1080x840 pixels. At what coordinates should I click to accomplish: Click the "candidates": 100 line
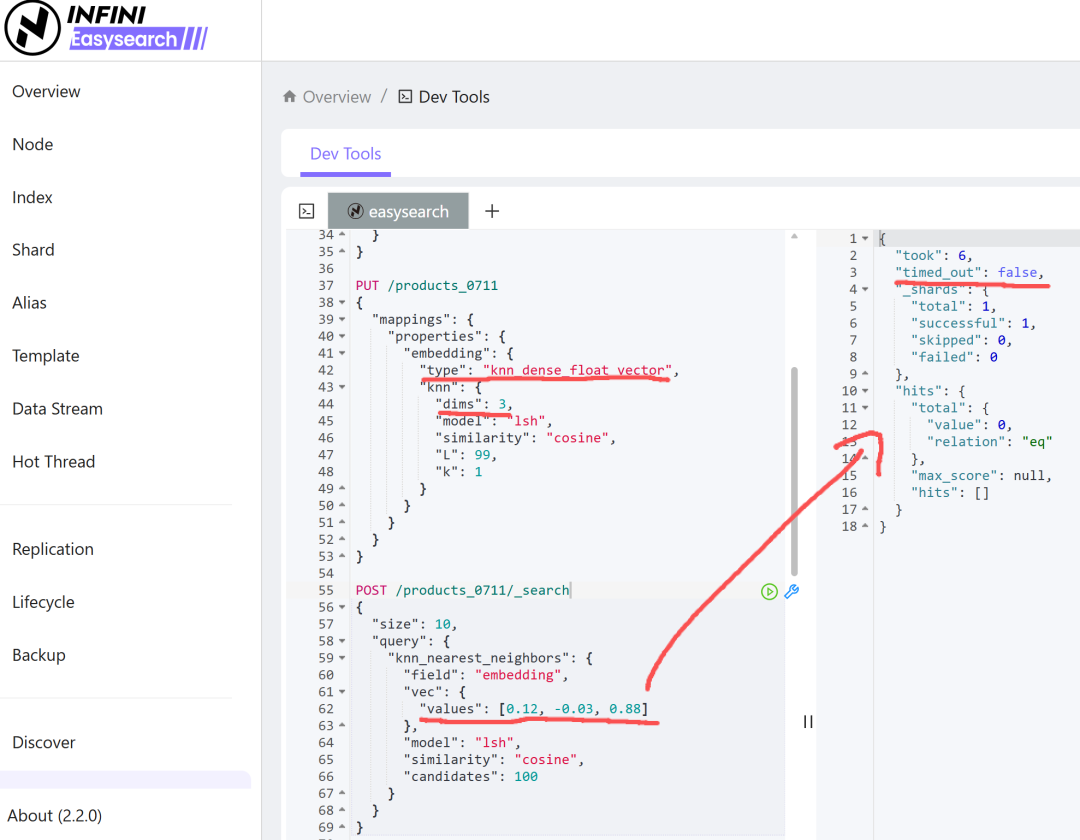coord(471,777)
